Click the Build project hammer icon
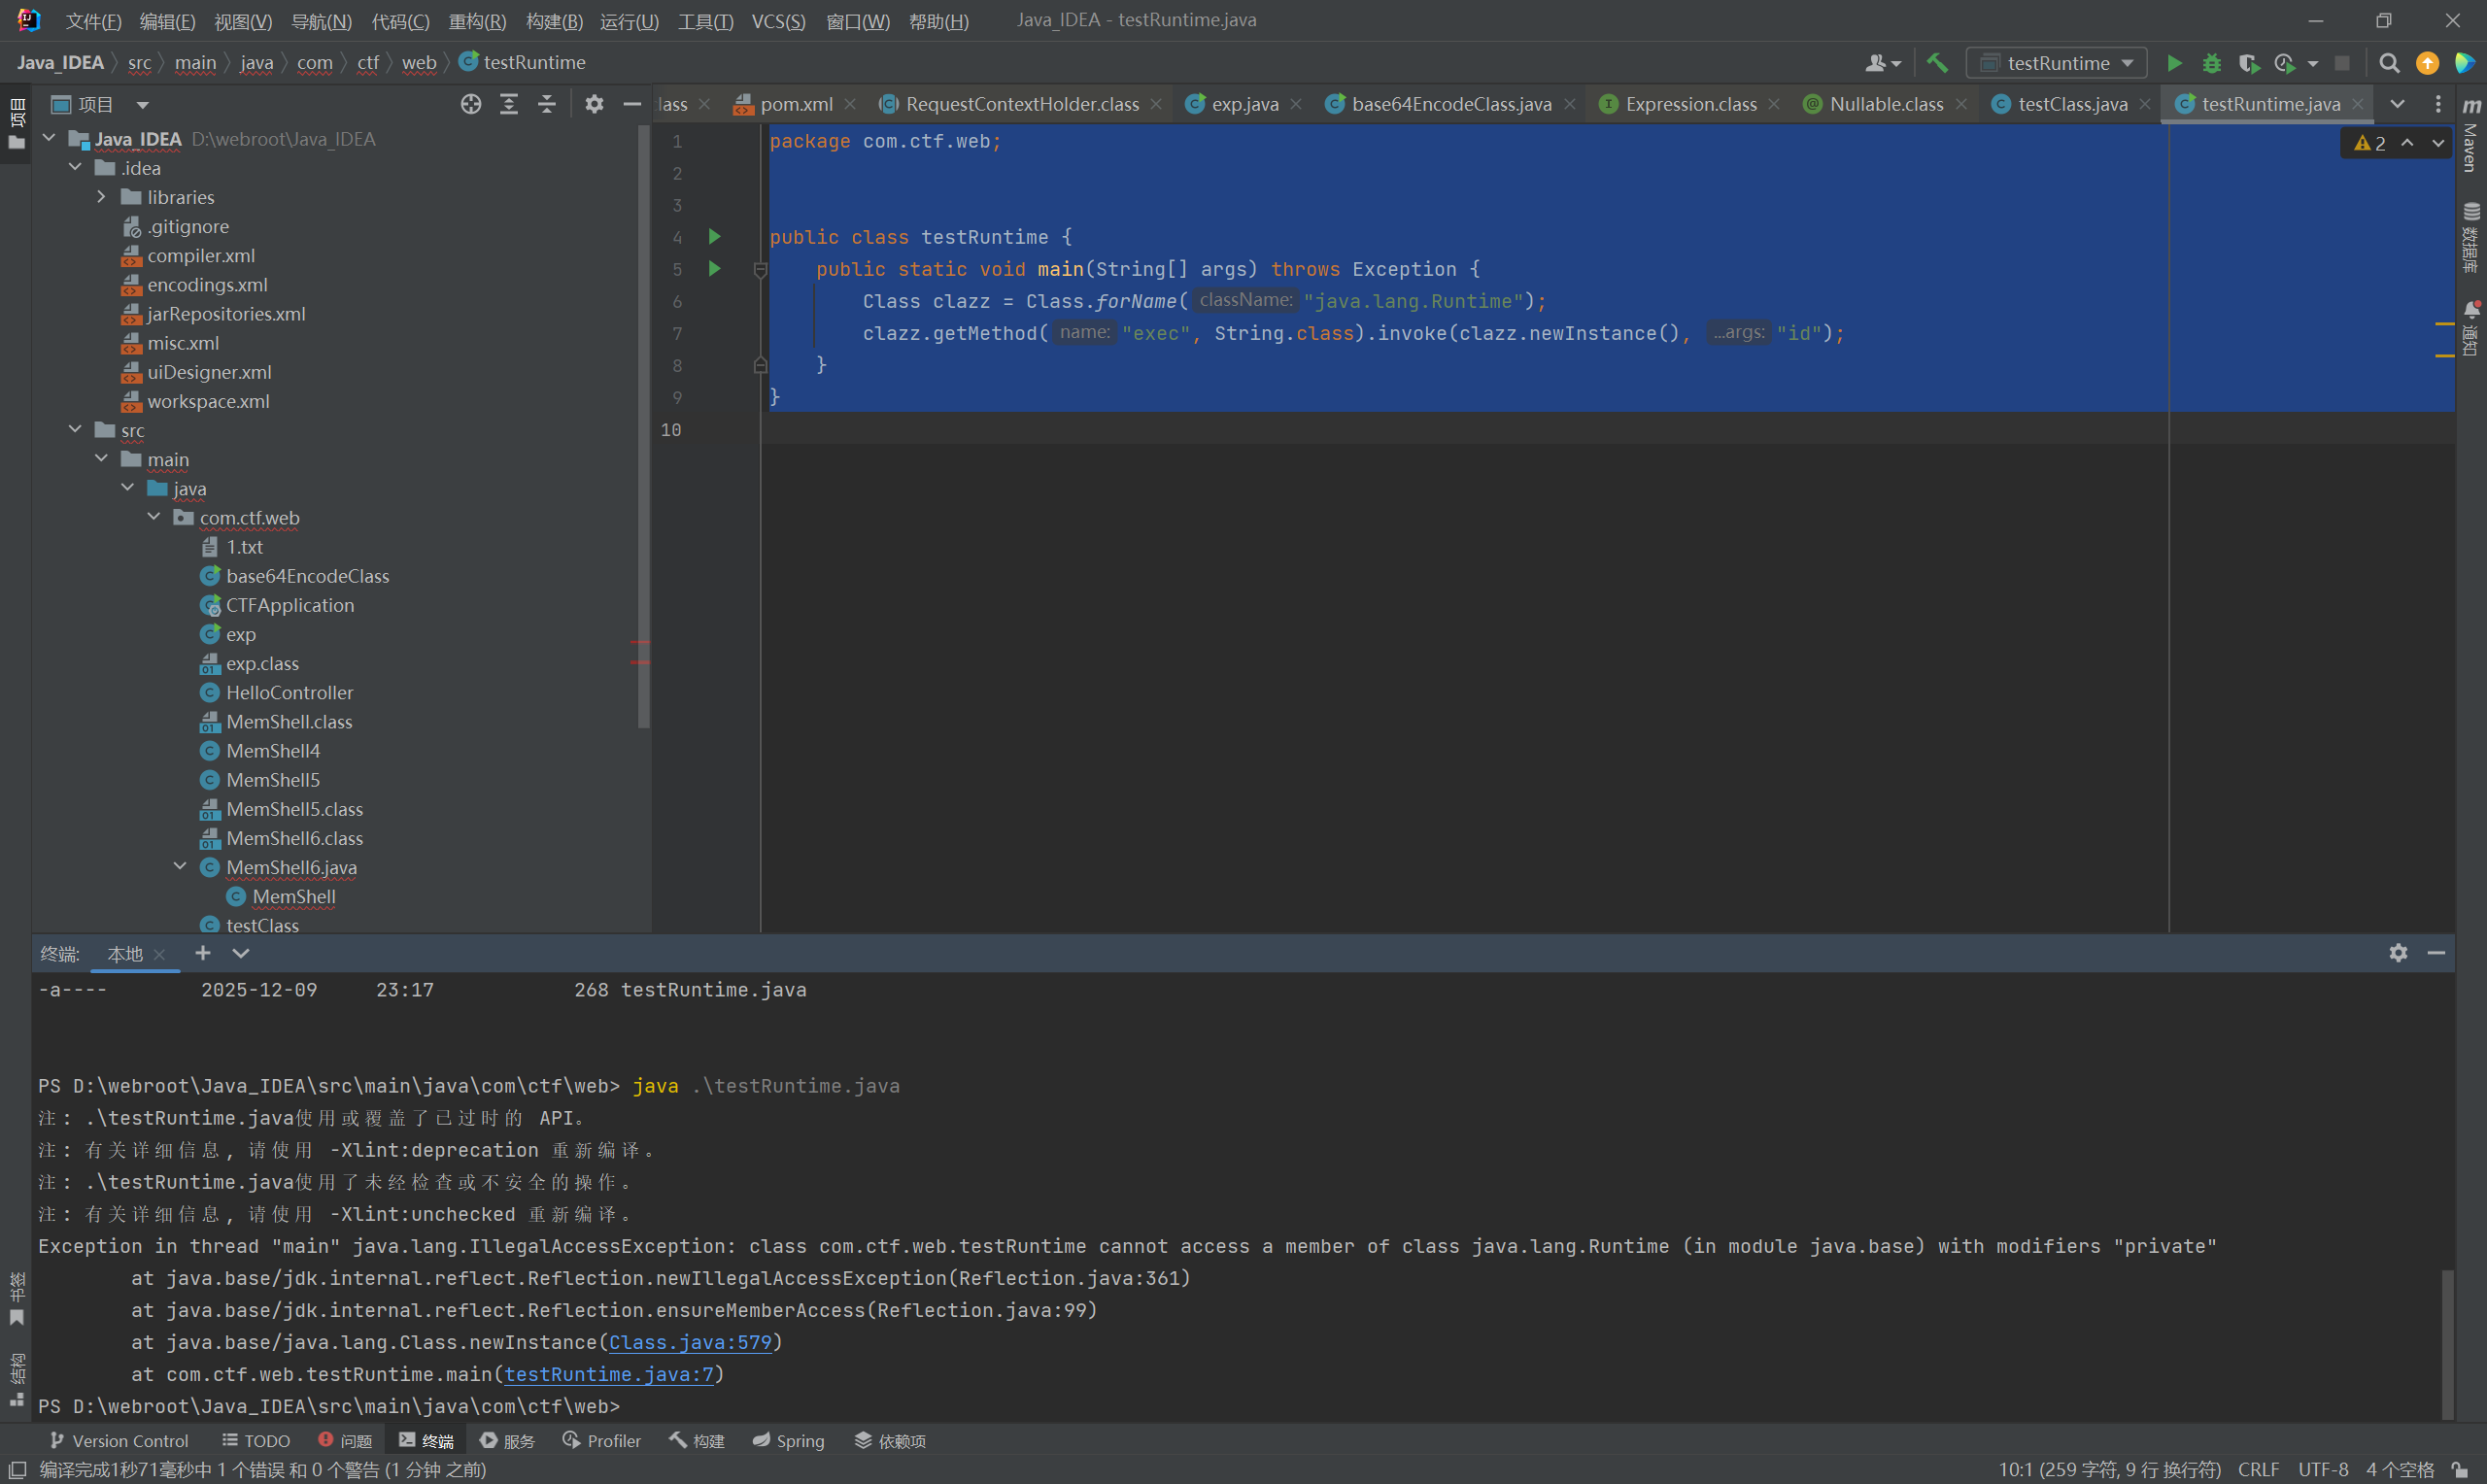Viewport: 2487px width, 1484px height. tap(1937, 63)
